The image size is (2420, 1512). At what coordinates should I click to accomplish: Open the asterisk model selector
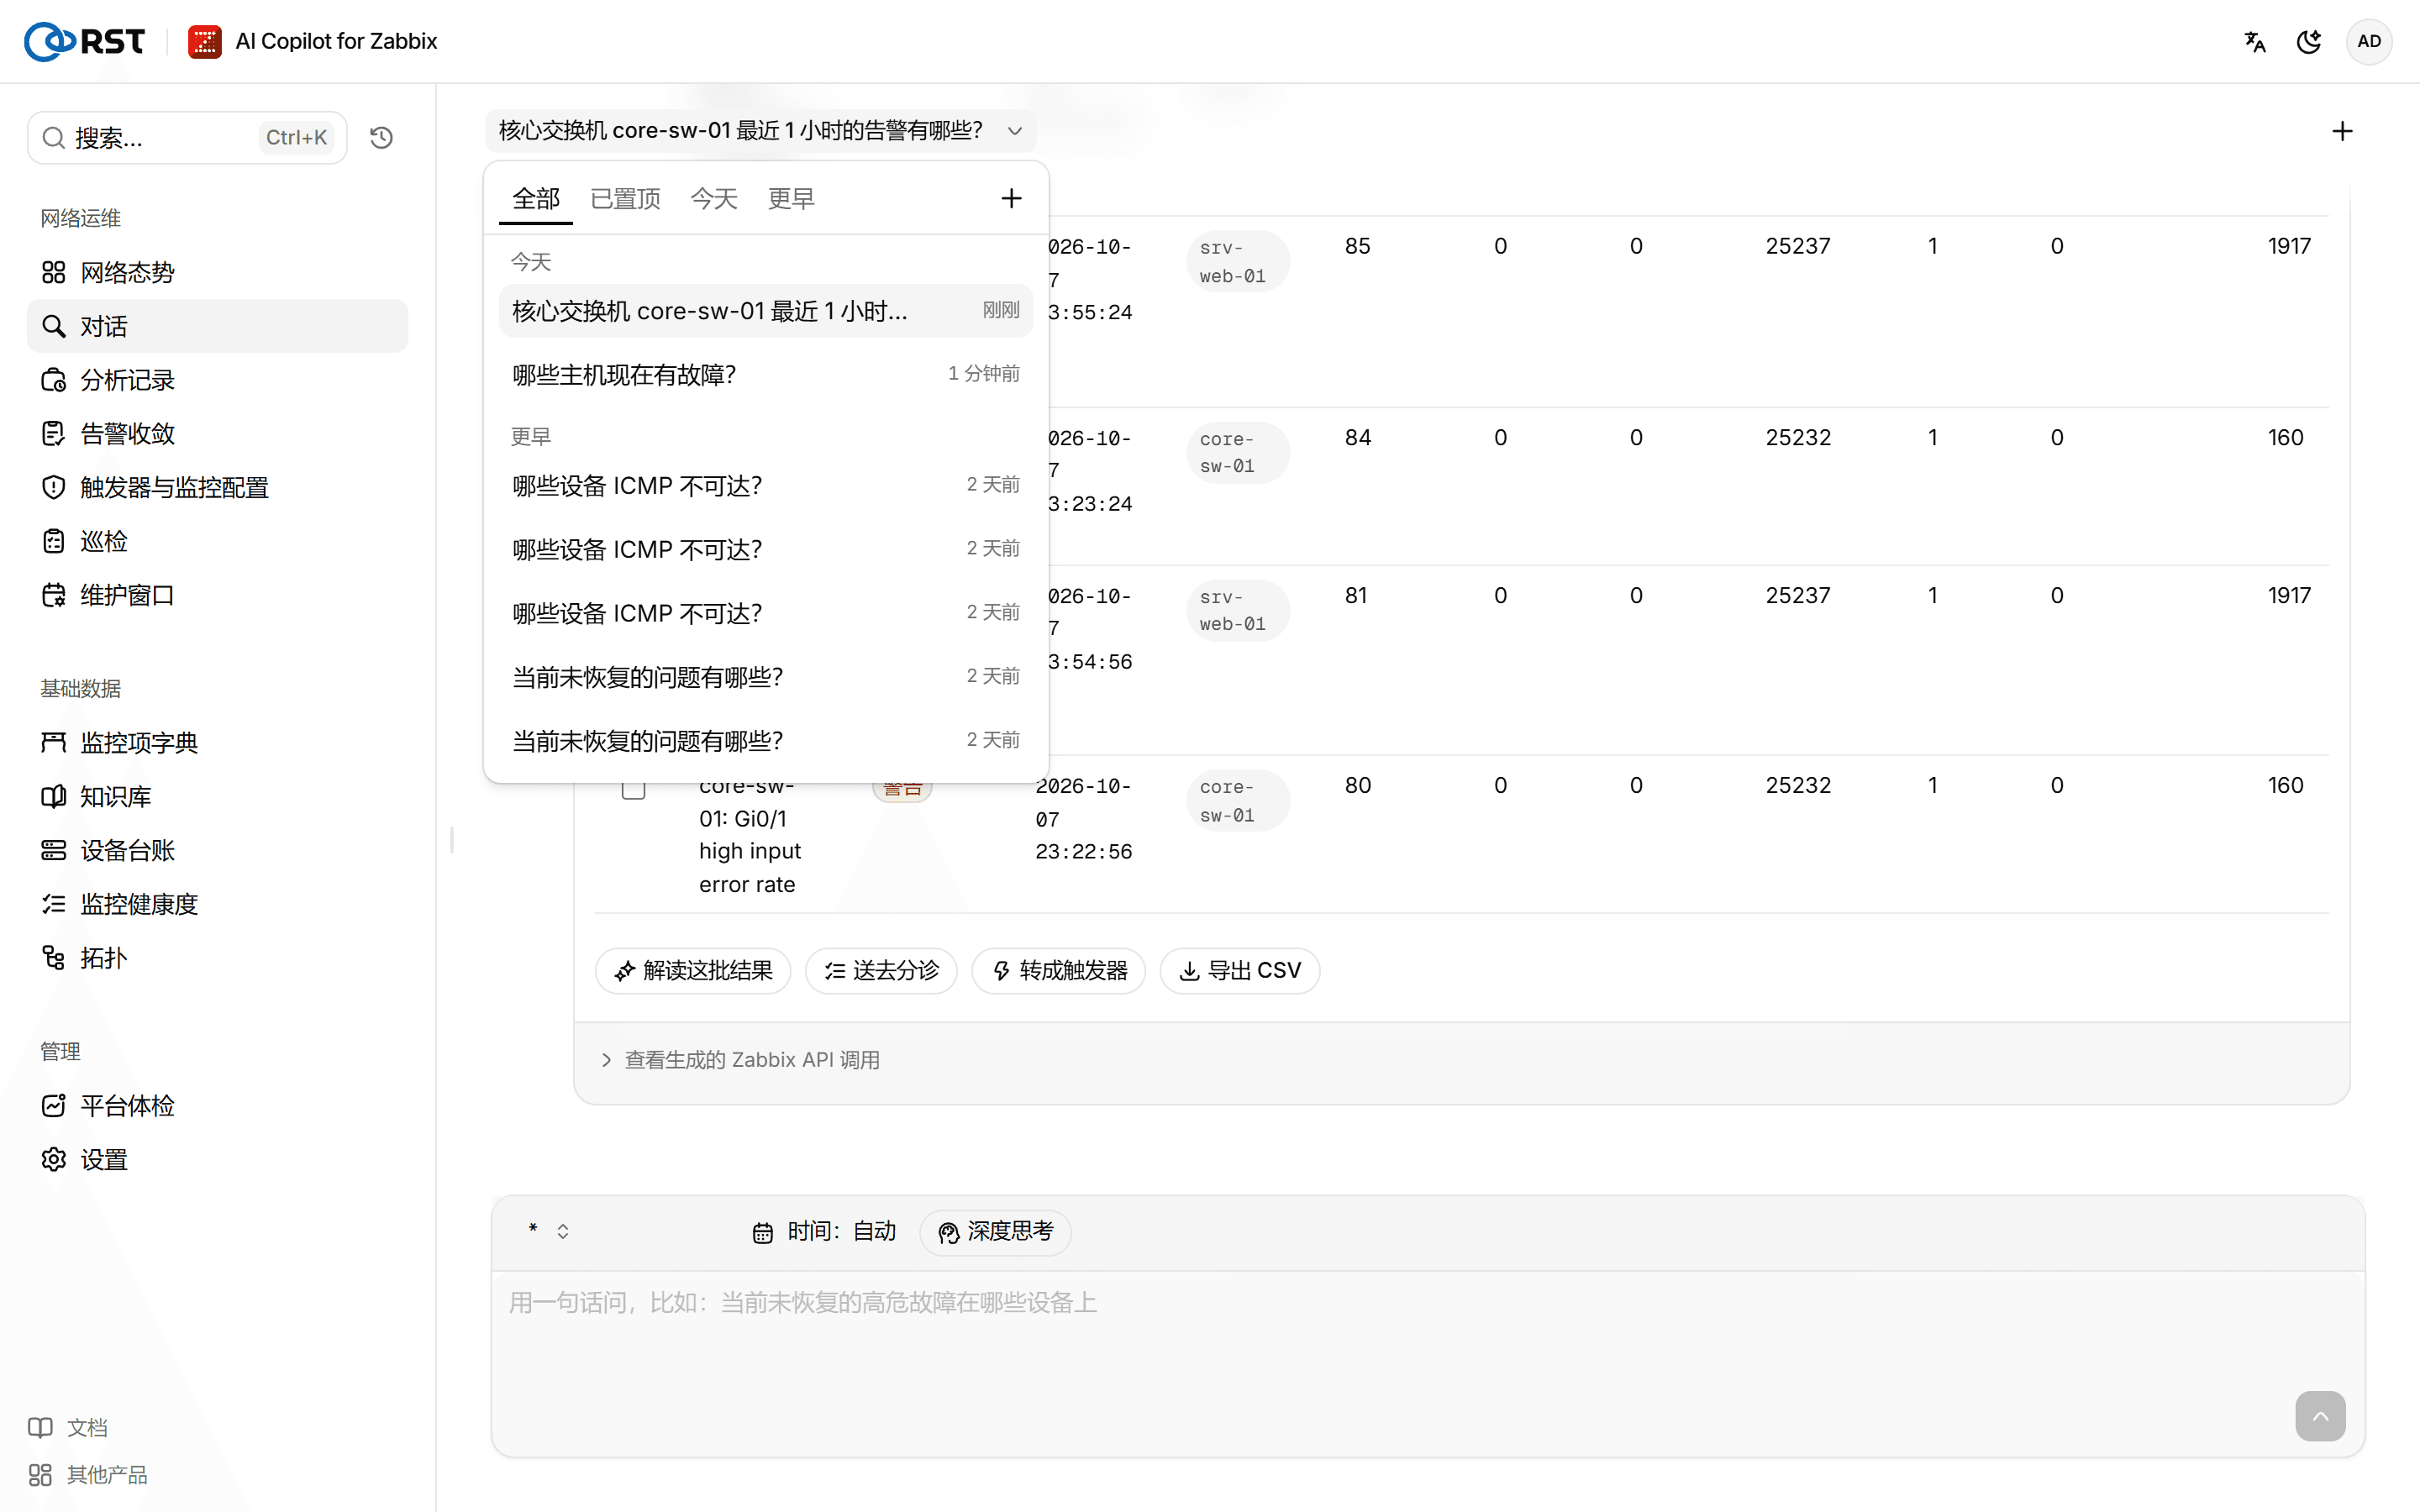pyautogui.click(x=549, y=1231)
